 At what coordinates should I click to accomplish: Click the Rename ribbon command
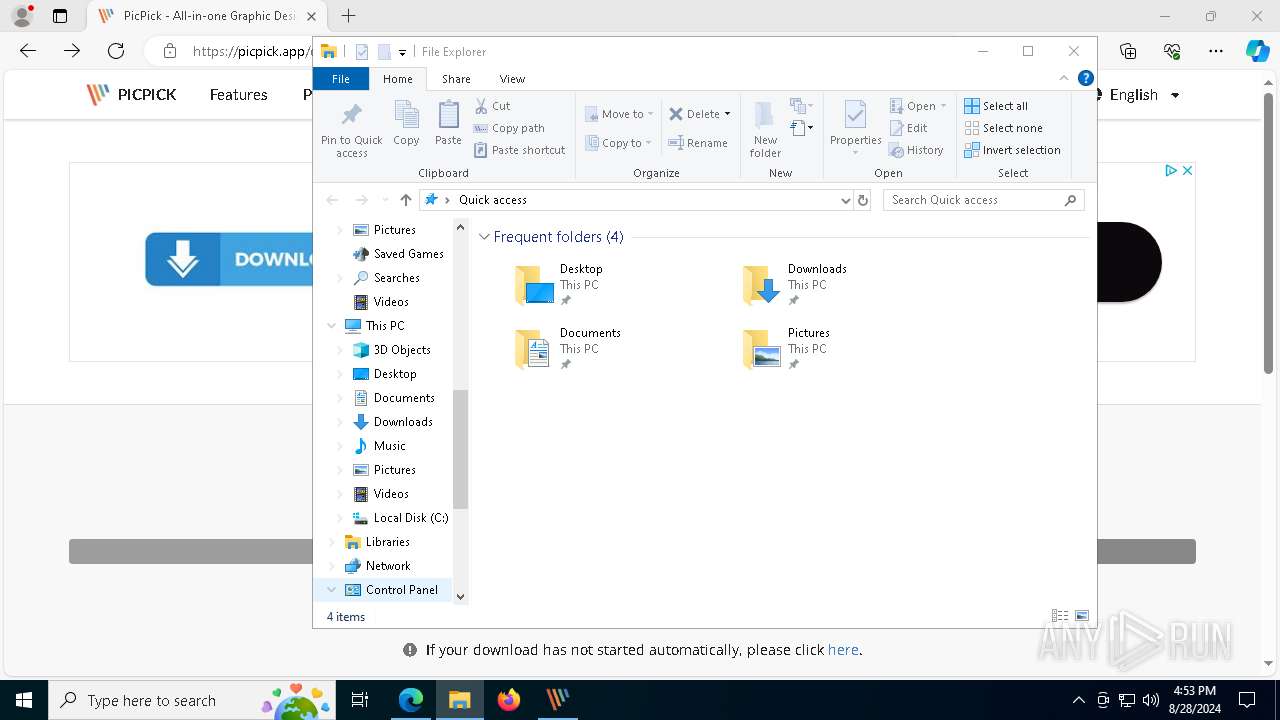coord(698,143)
